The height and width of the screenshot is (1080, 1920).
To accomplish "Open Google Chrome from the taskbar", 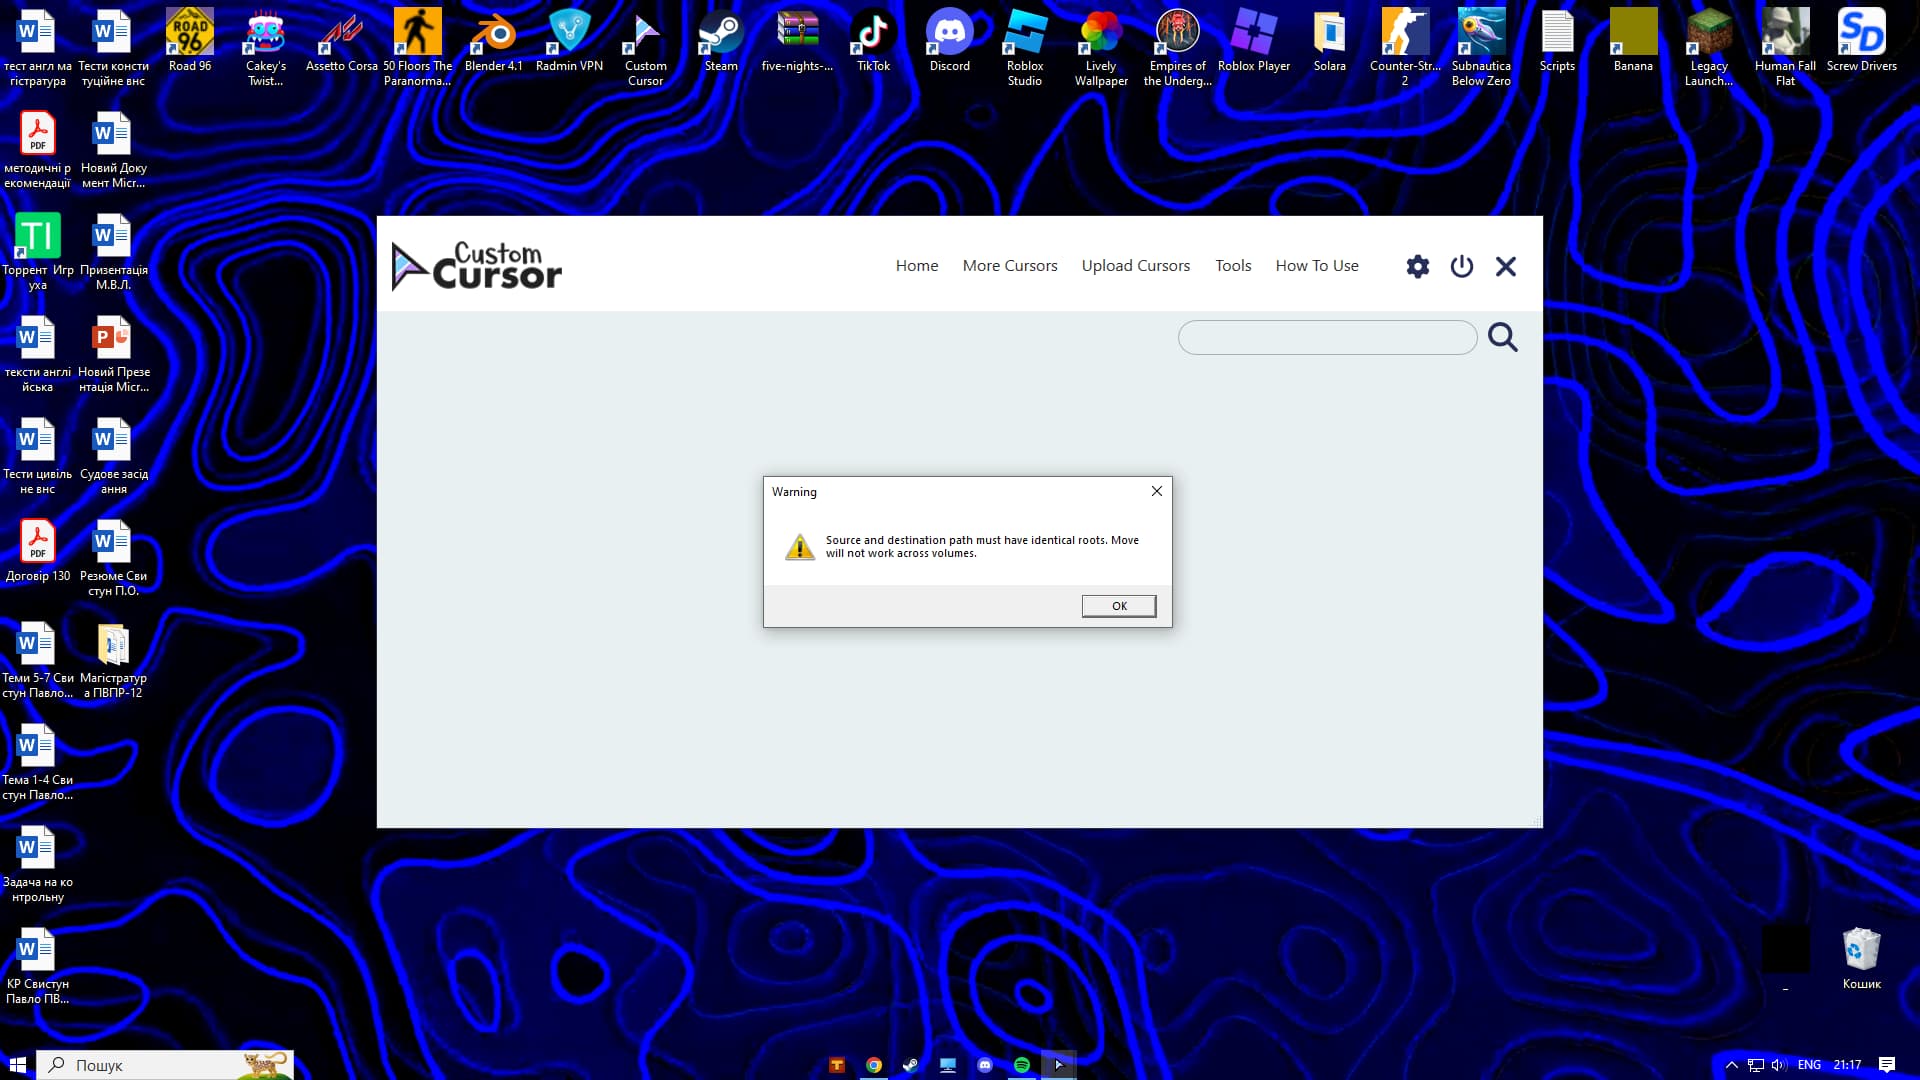I will (x=873, y=1065).
